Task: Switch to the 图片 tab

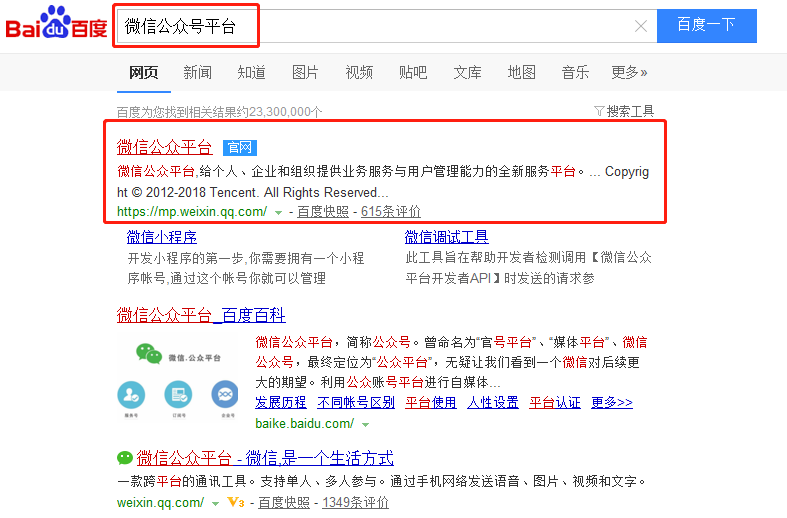Action: 305,72
